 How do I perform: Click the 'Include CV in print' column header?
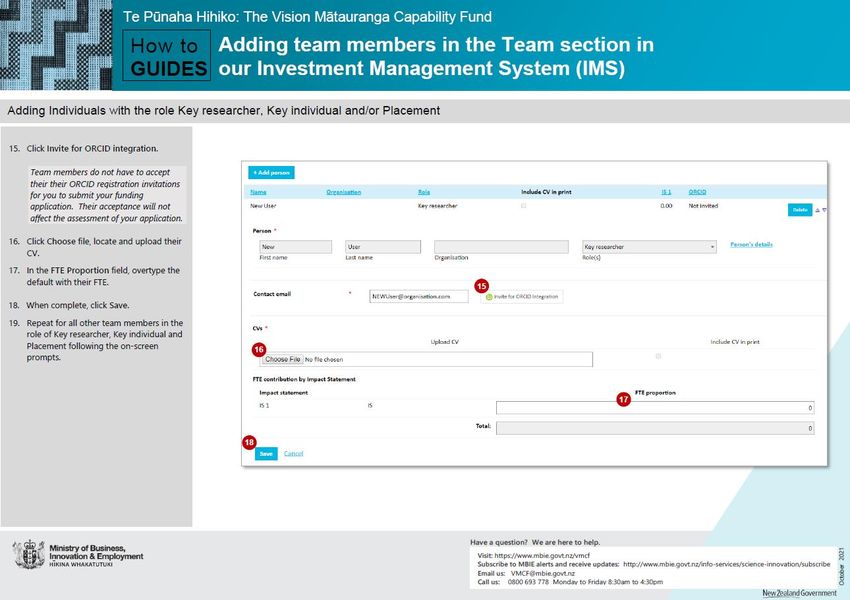tap(546, 192)
